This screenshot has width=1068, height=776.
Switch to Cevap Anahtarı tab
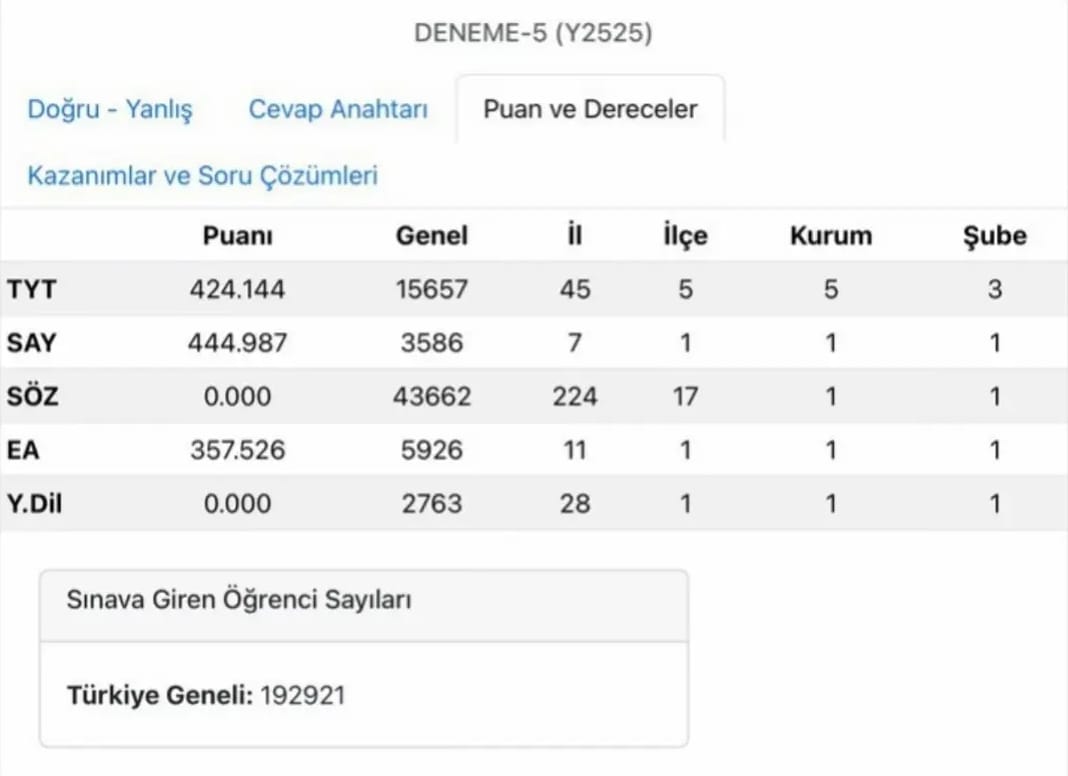(x=338, y=109)
